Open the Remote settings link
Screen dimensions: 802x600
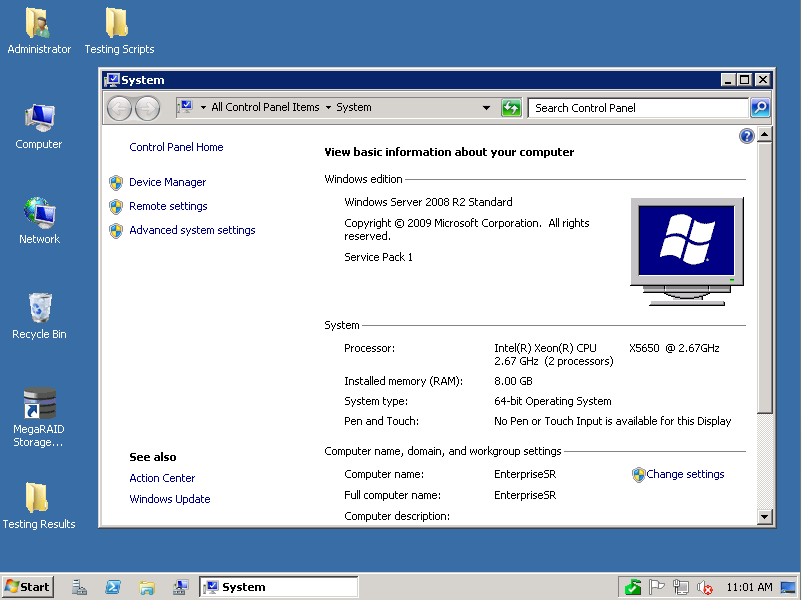tap(168, 206)
